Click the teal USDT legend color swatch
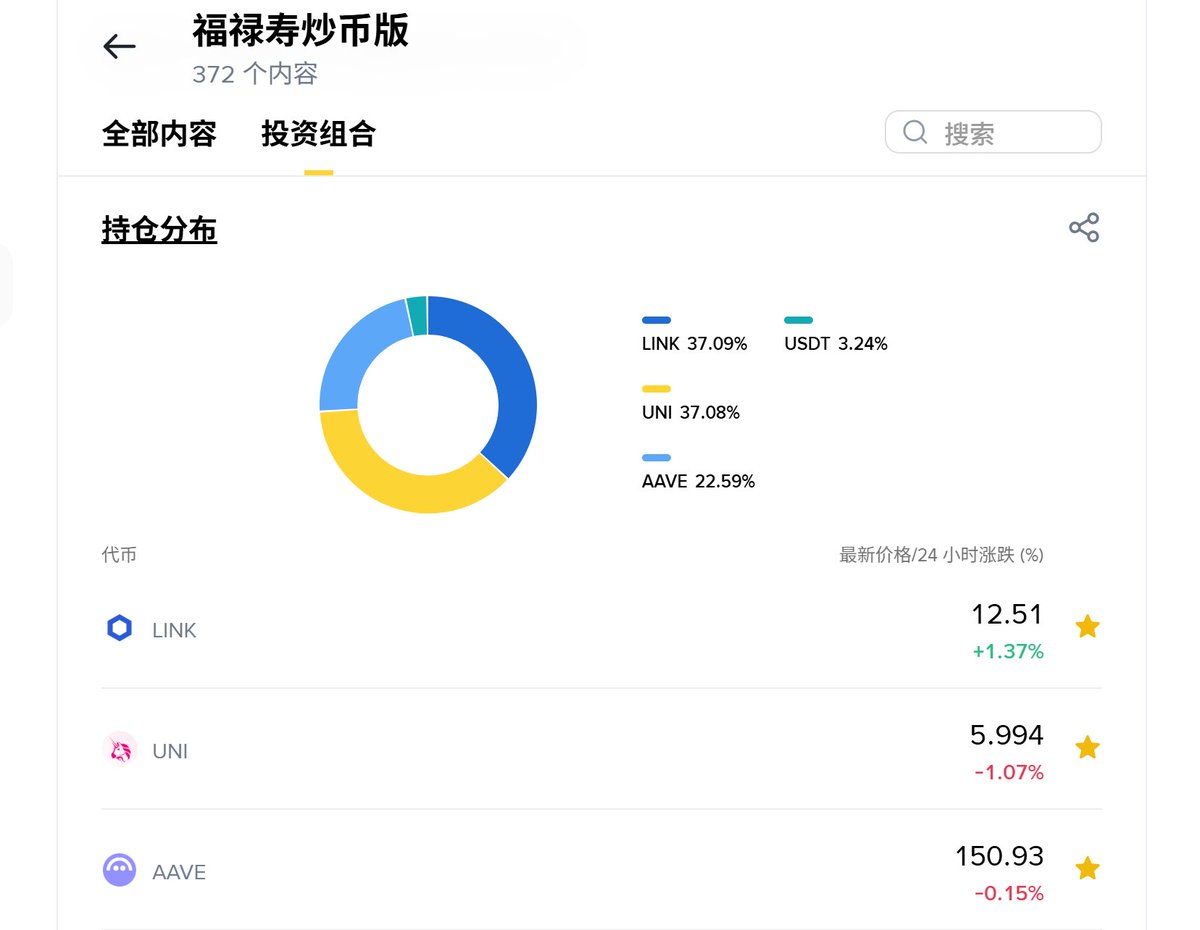Image resolution: width=1200 pixels, height=930 pixels. coord(797,320)
